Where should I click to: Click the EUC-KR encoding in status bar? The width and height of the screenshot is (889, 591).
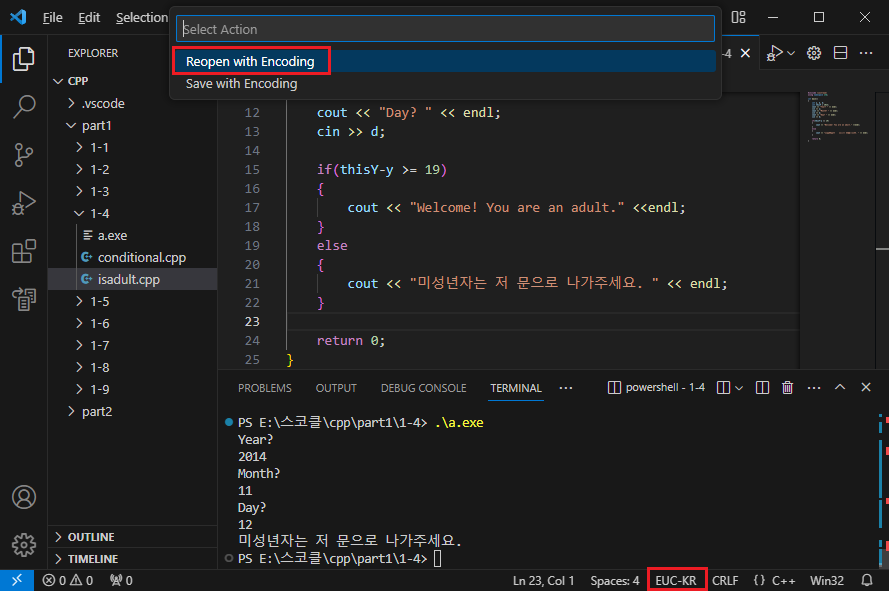676,580
